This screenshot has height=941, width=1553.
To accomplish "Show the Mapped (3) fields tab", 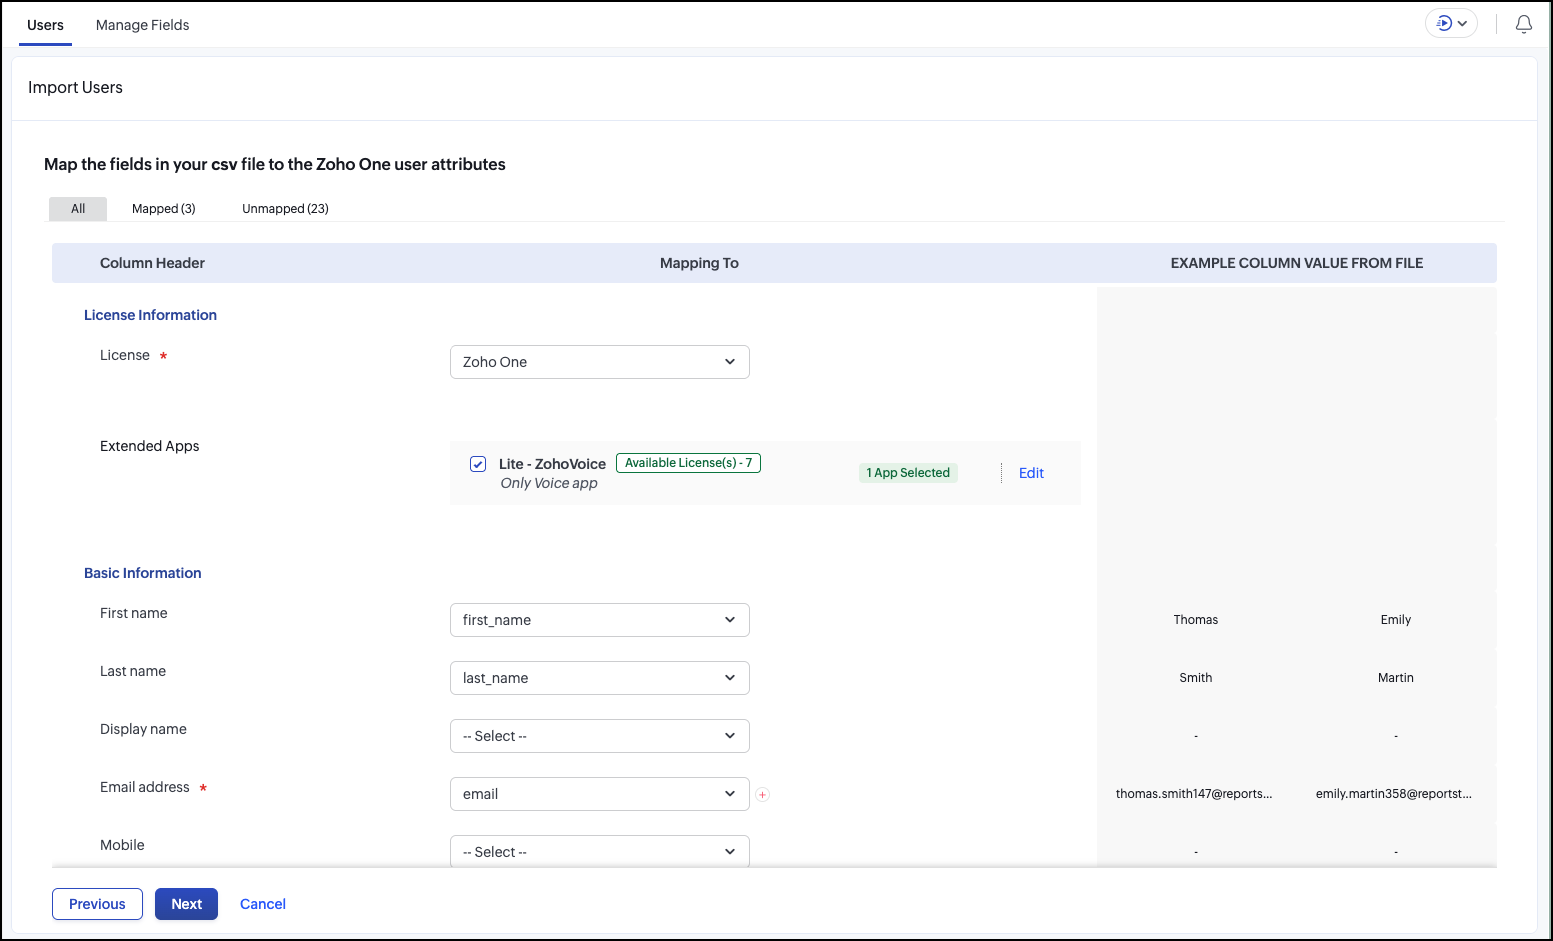I will click(x=164, y=209).
